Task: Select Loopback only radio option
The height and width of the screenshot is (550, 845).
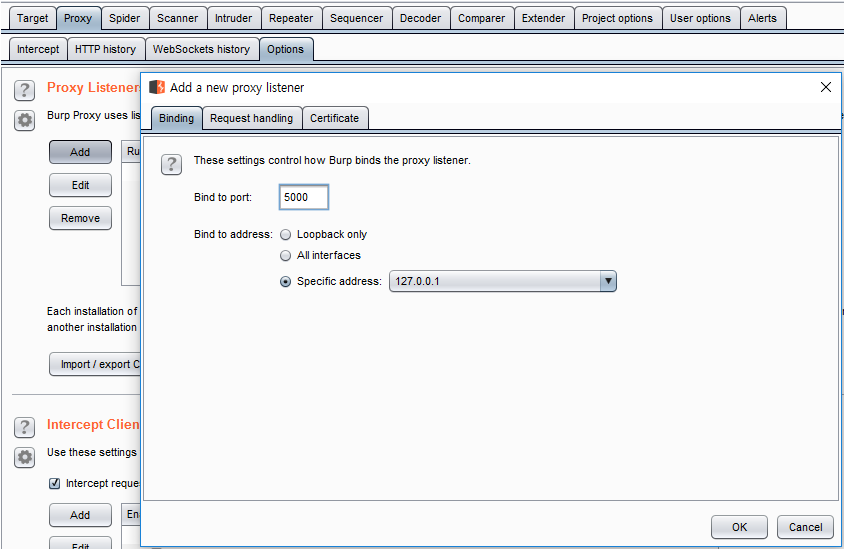Action: point(286,235)
